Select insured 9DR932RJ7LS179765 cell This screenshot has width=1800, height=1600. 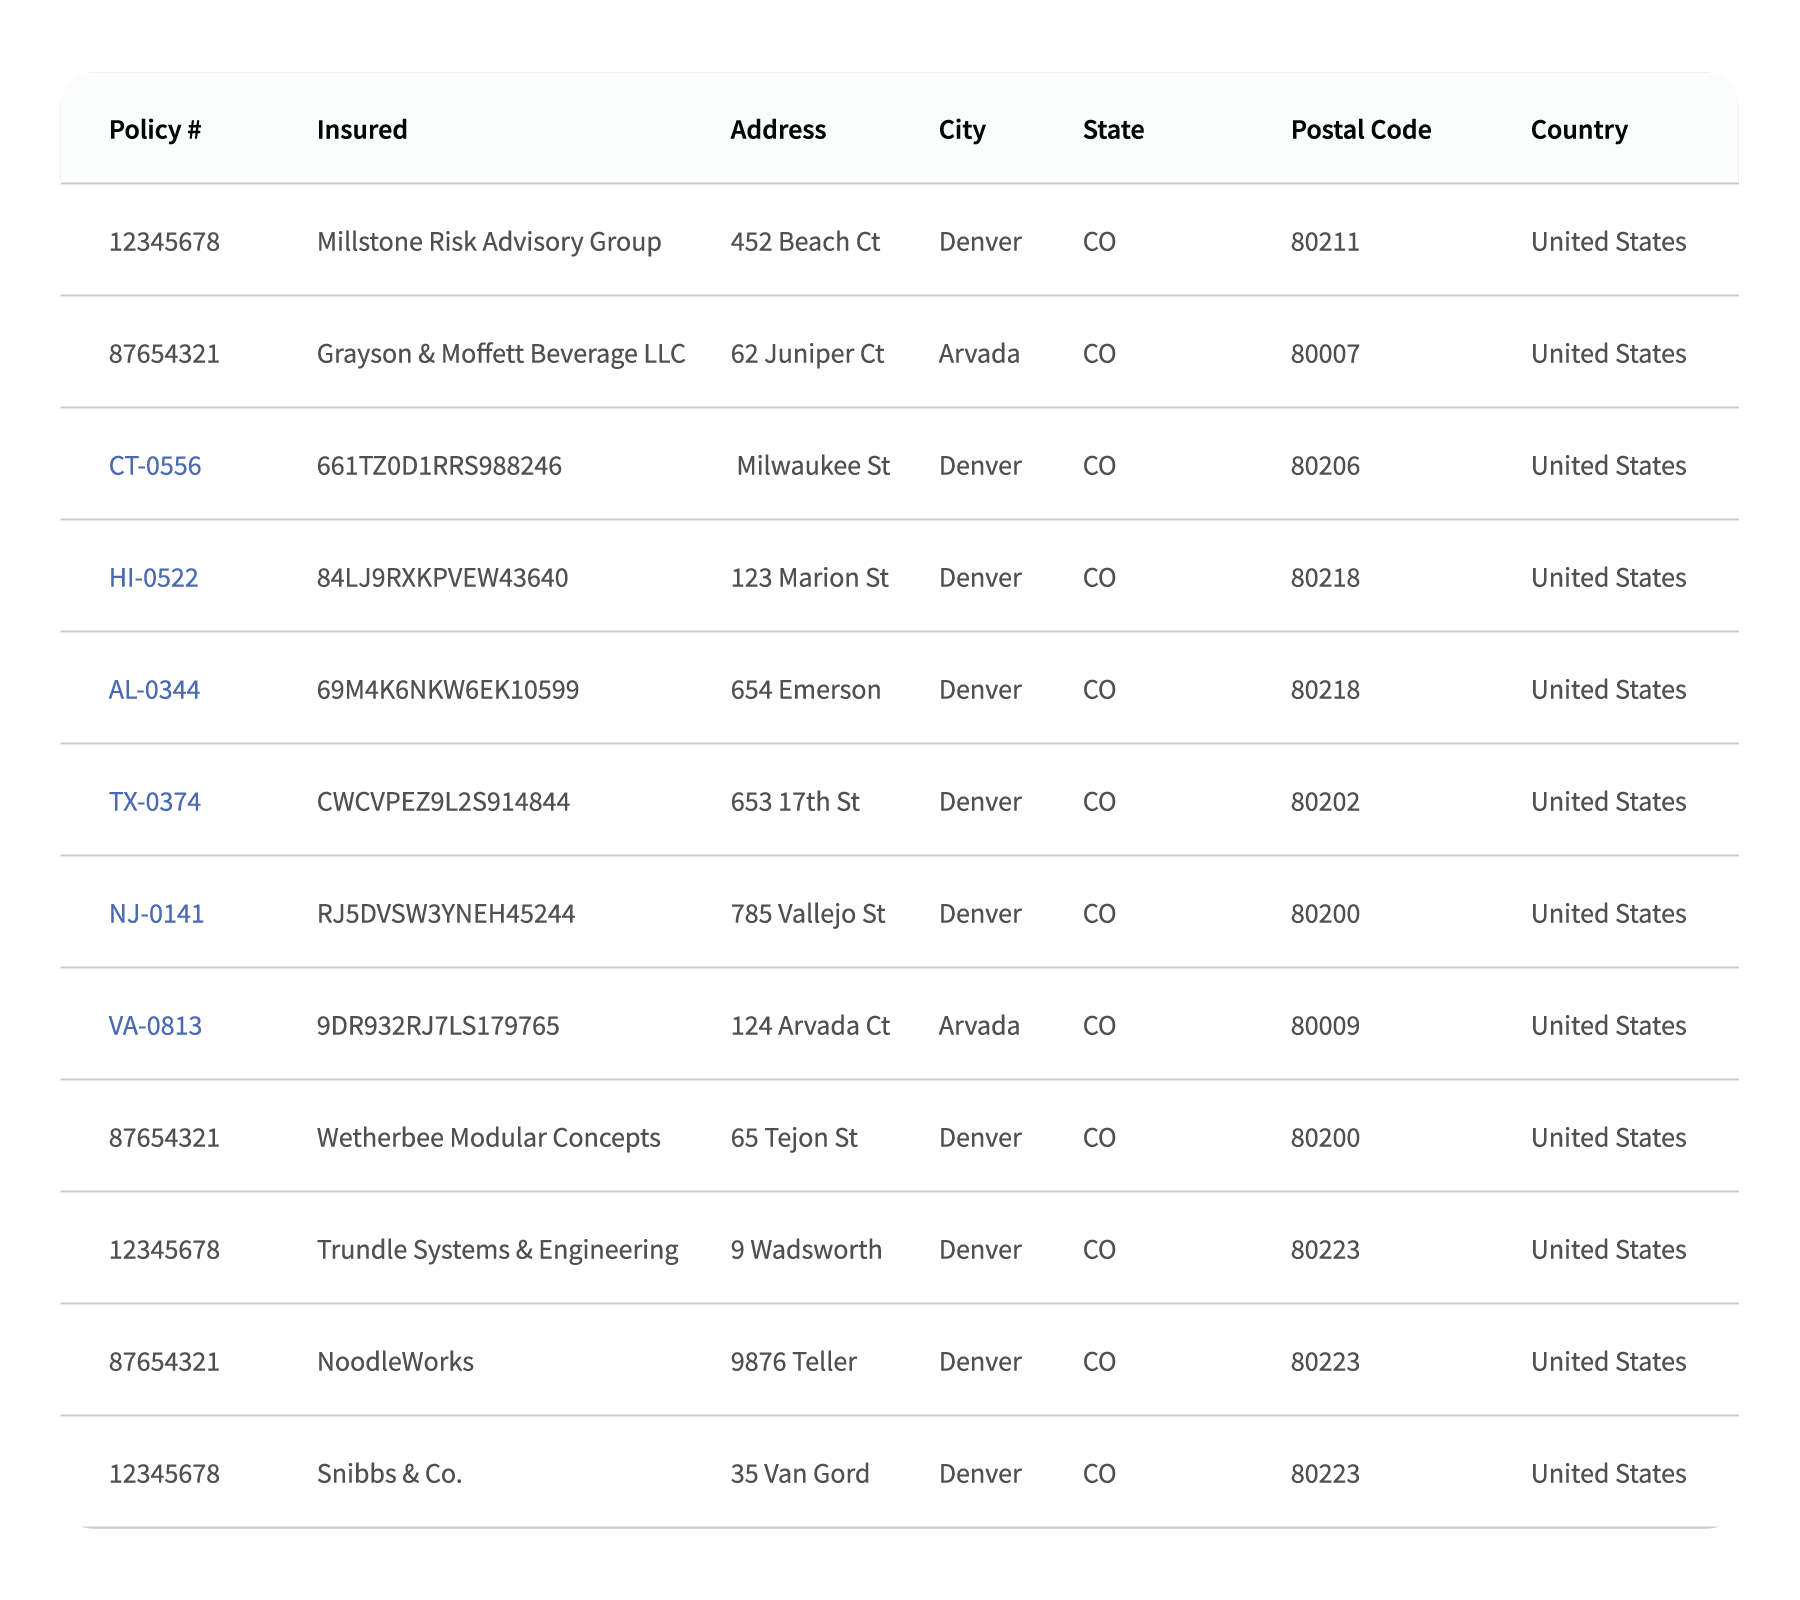438,1025
